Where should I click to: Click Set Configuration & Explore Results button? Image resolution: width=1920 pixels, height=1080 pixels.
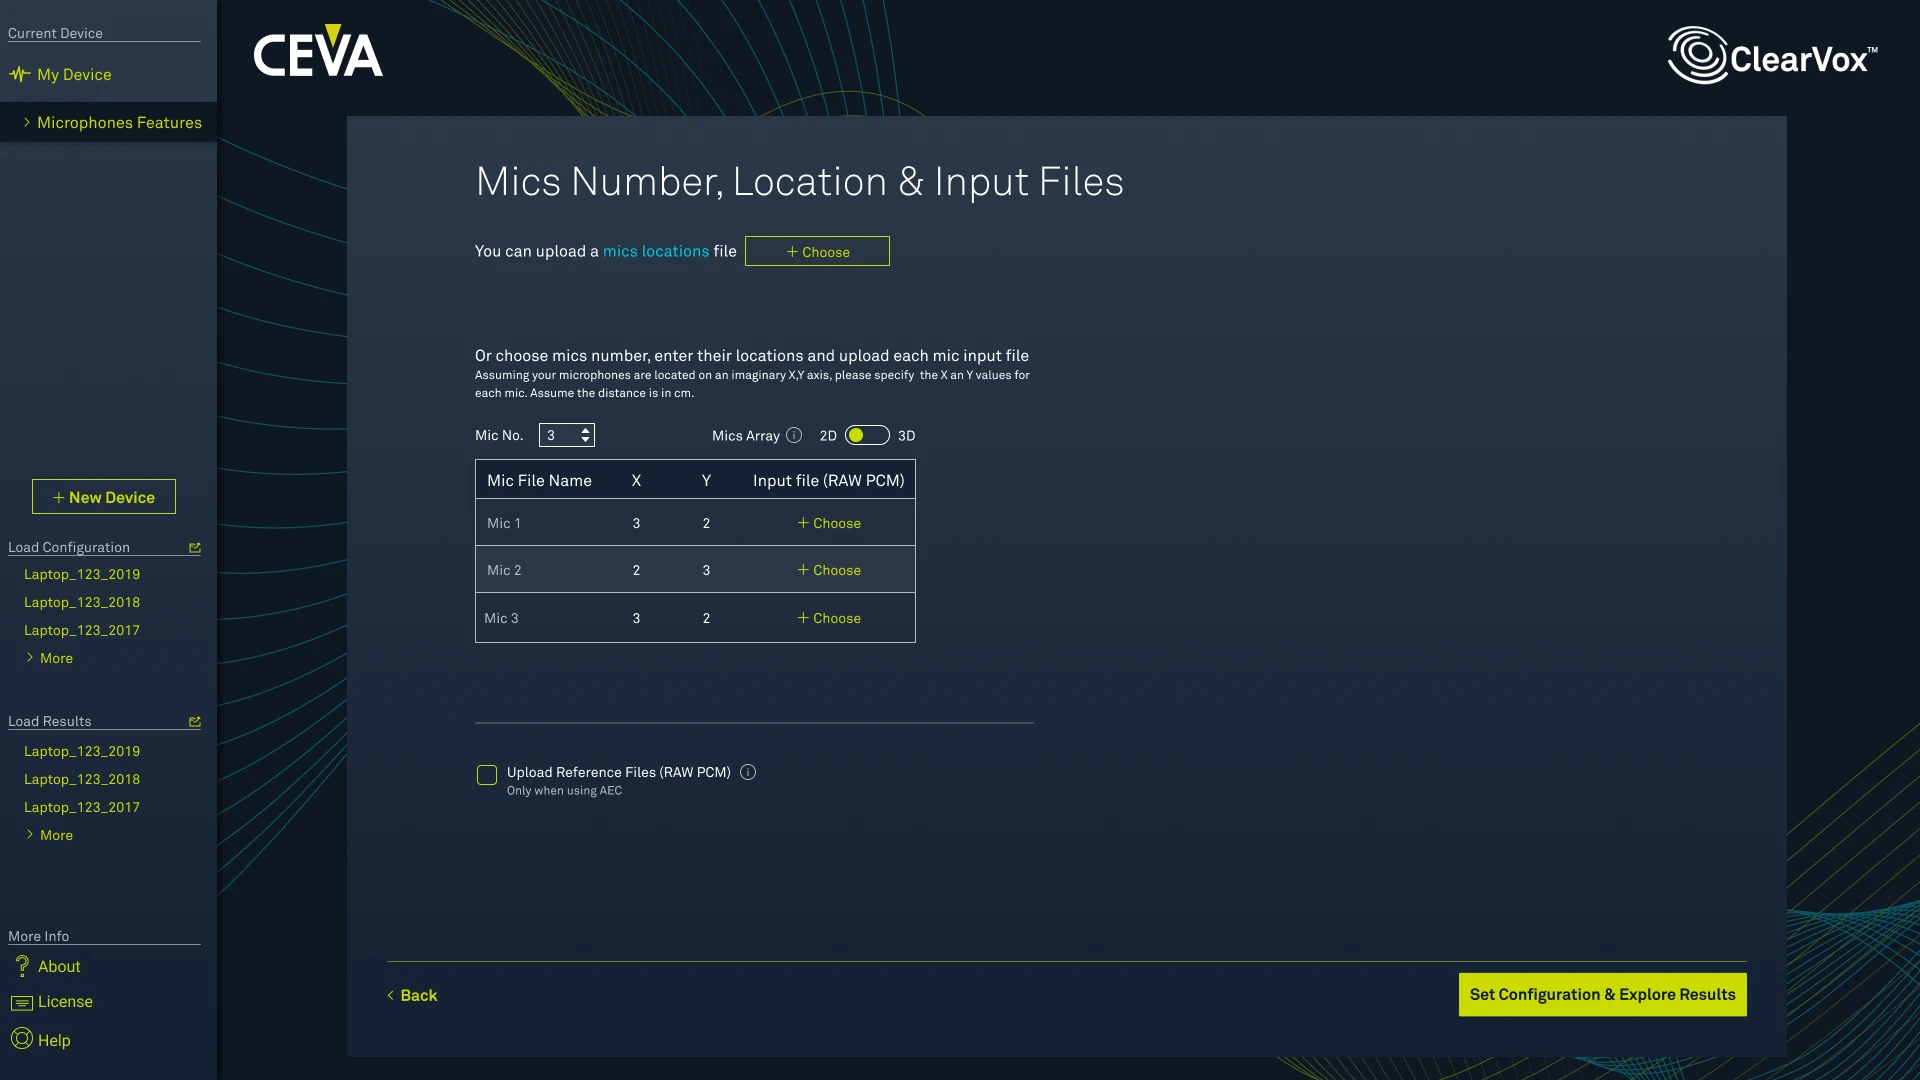[x=1602, y=994]
